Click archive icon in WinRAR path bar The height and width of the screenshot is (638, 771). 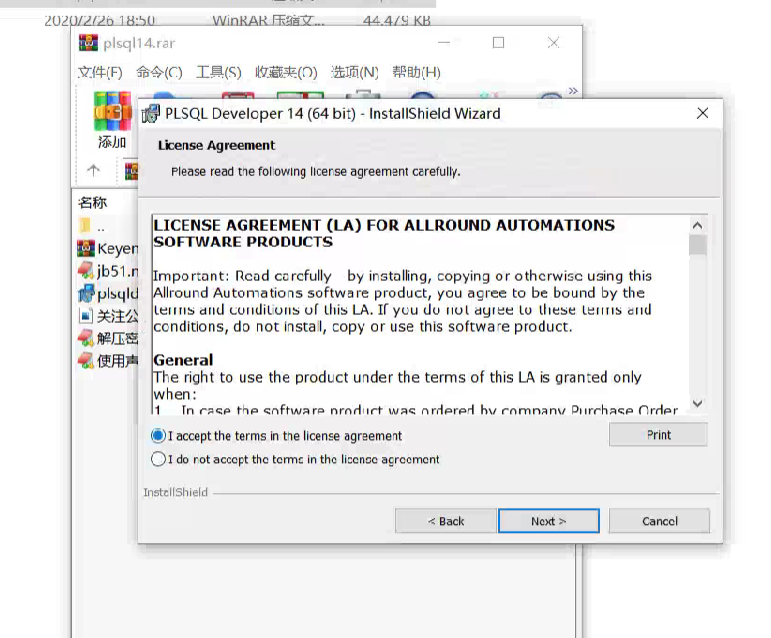tap(131, 171)
